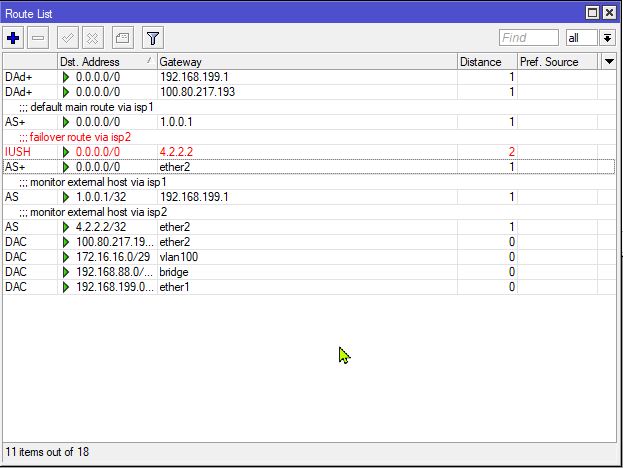The width and height of the screenshot is (623, 468).
Task: Click distance value 2 in red row
Action: (x=511, y=152)
